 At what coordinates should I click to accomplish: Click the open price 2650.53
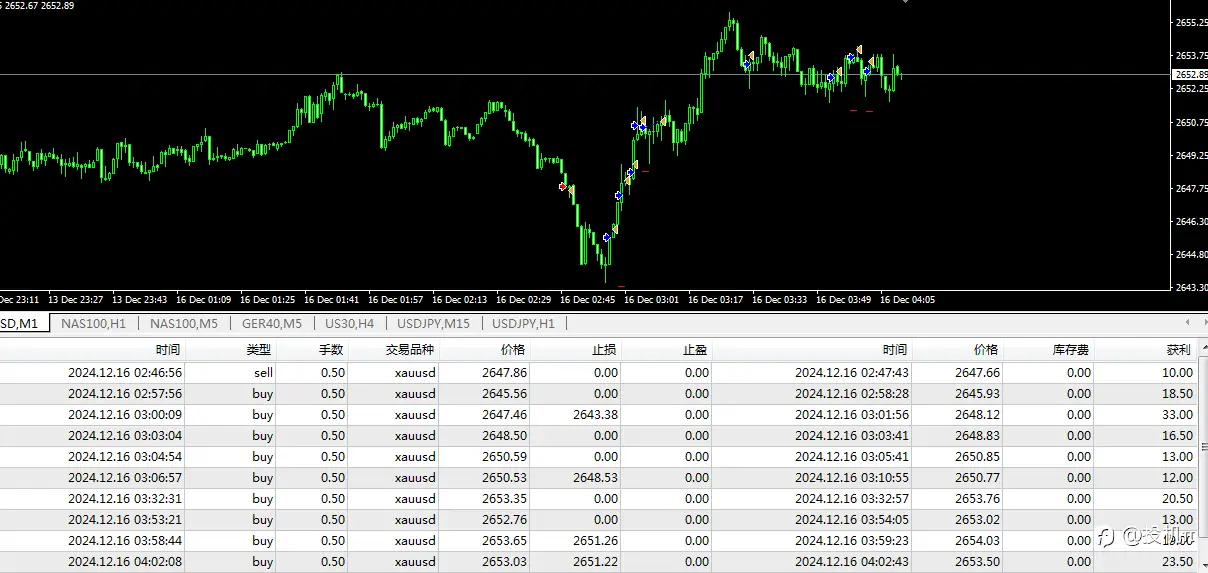click(x=504, y=477)
